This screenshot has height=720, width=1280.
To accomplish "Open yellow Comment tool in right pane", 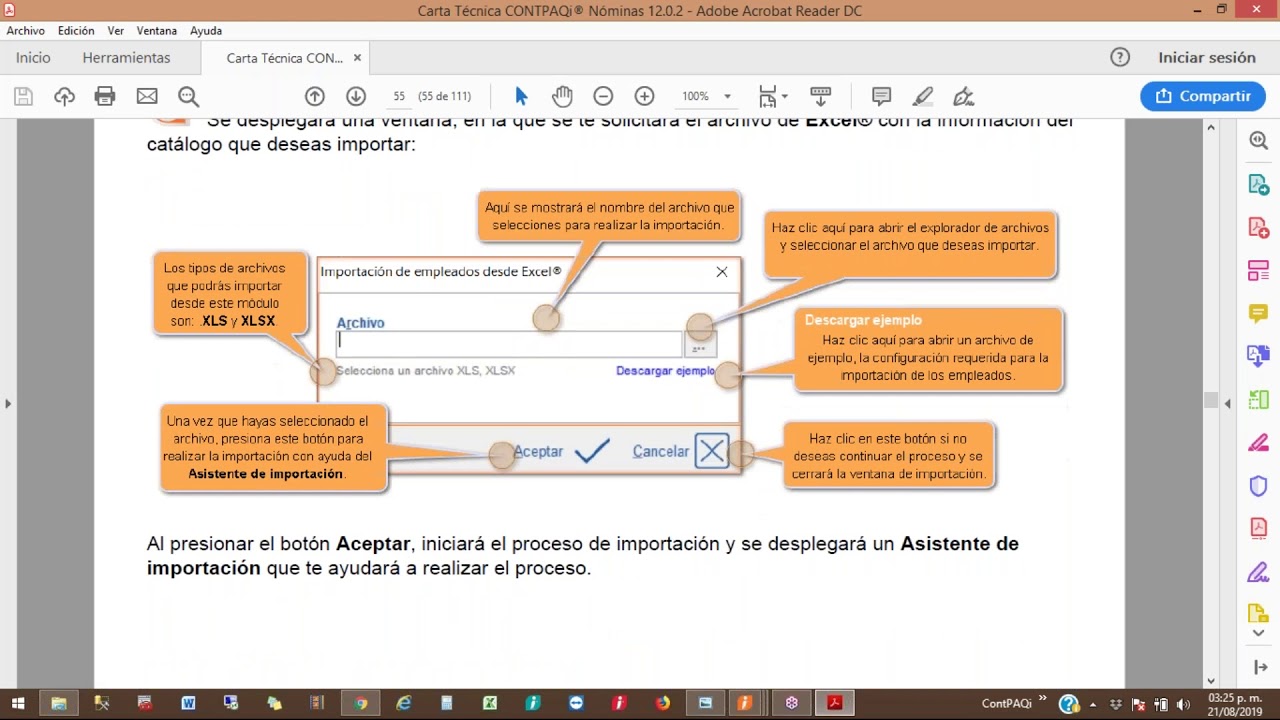I will click(x=1258, y=314).
